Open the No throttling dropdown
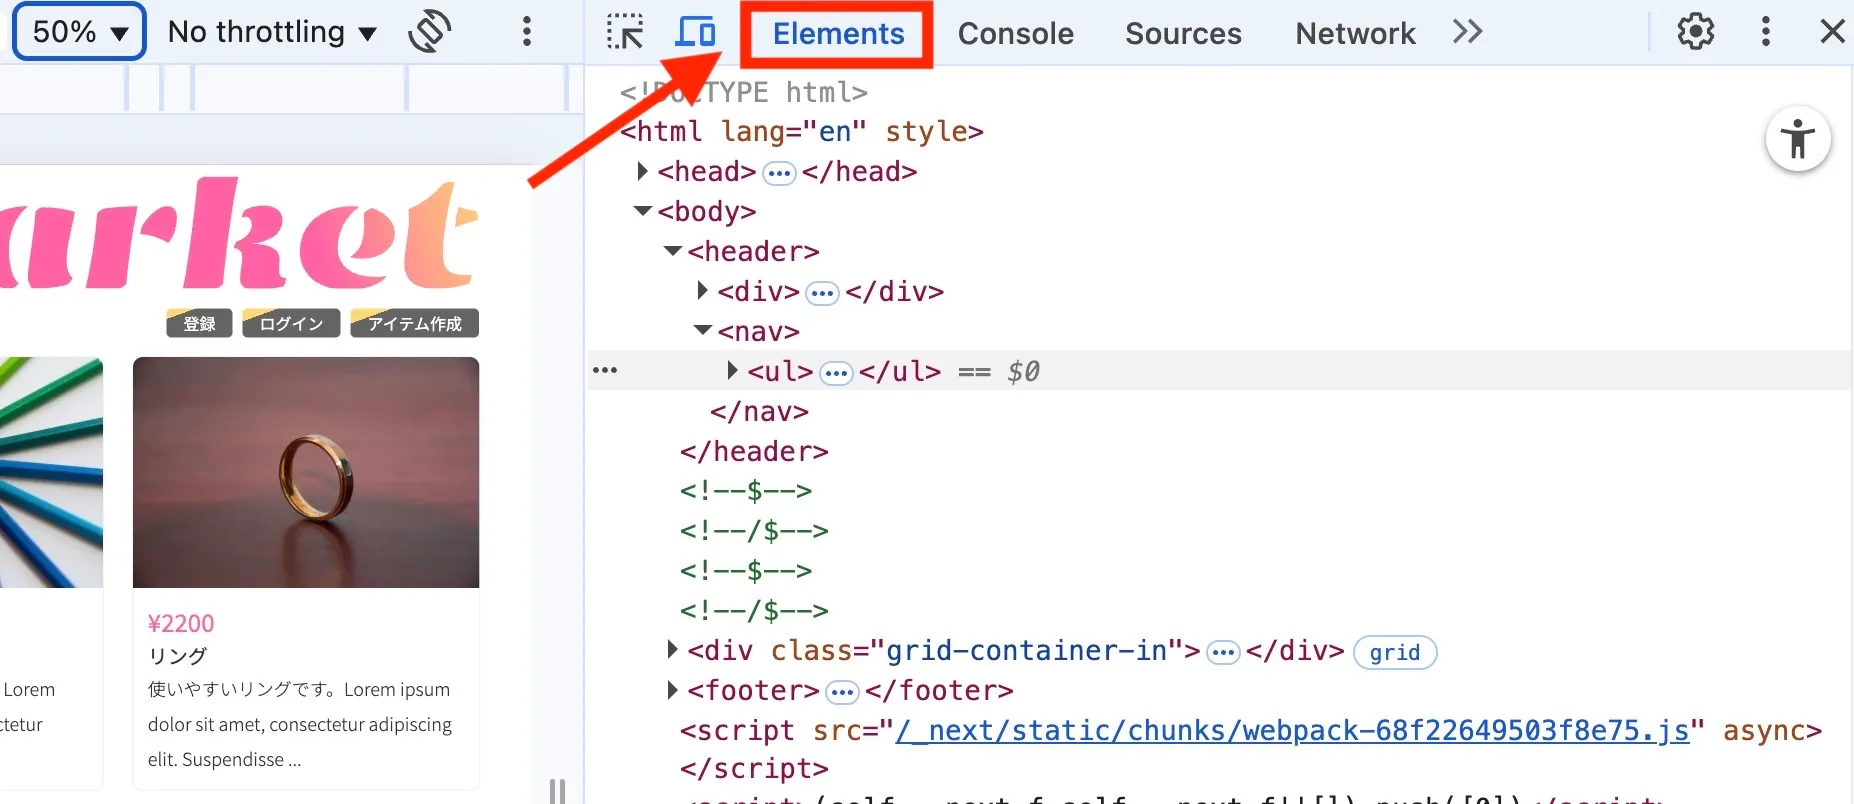The image size is (1854, 804). coord(272,32)
